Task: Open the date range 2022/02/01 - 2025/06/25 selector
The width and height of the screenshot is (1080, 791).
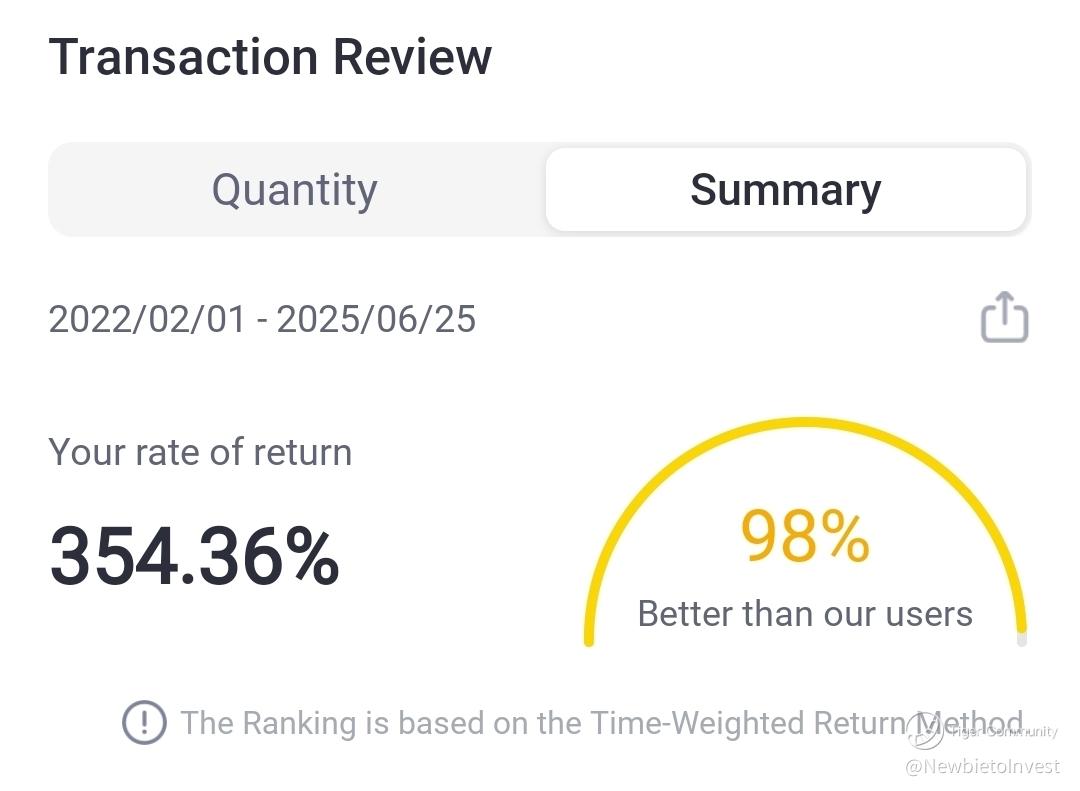Action: (262, 320)
